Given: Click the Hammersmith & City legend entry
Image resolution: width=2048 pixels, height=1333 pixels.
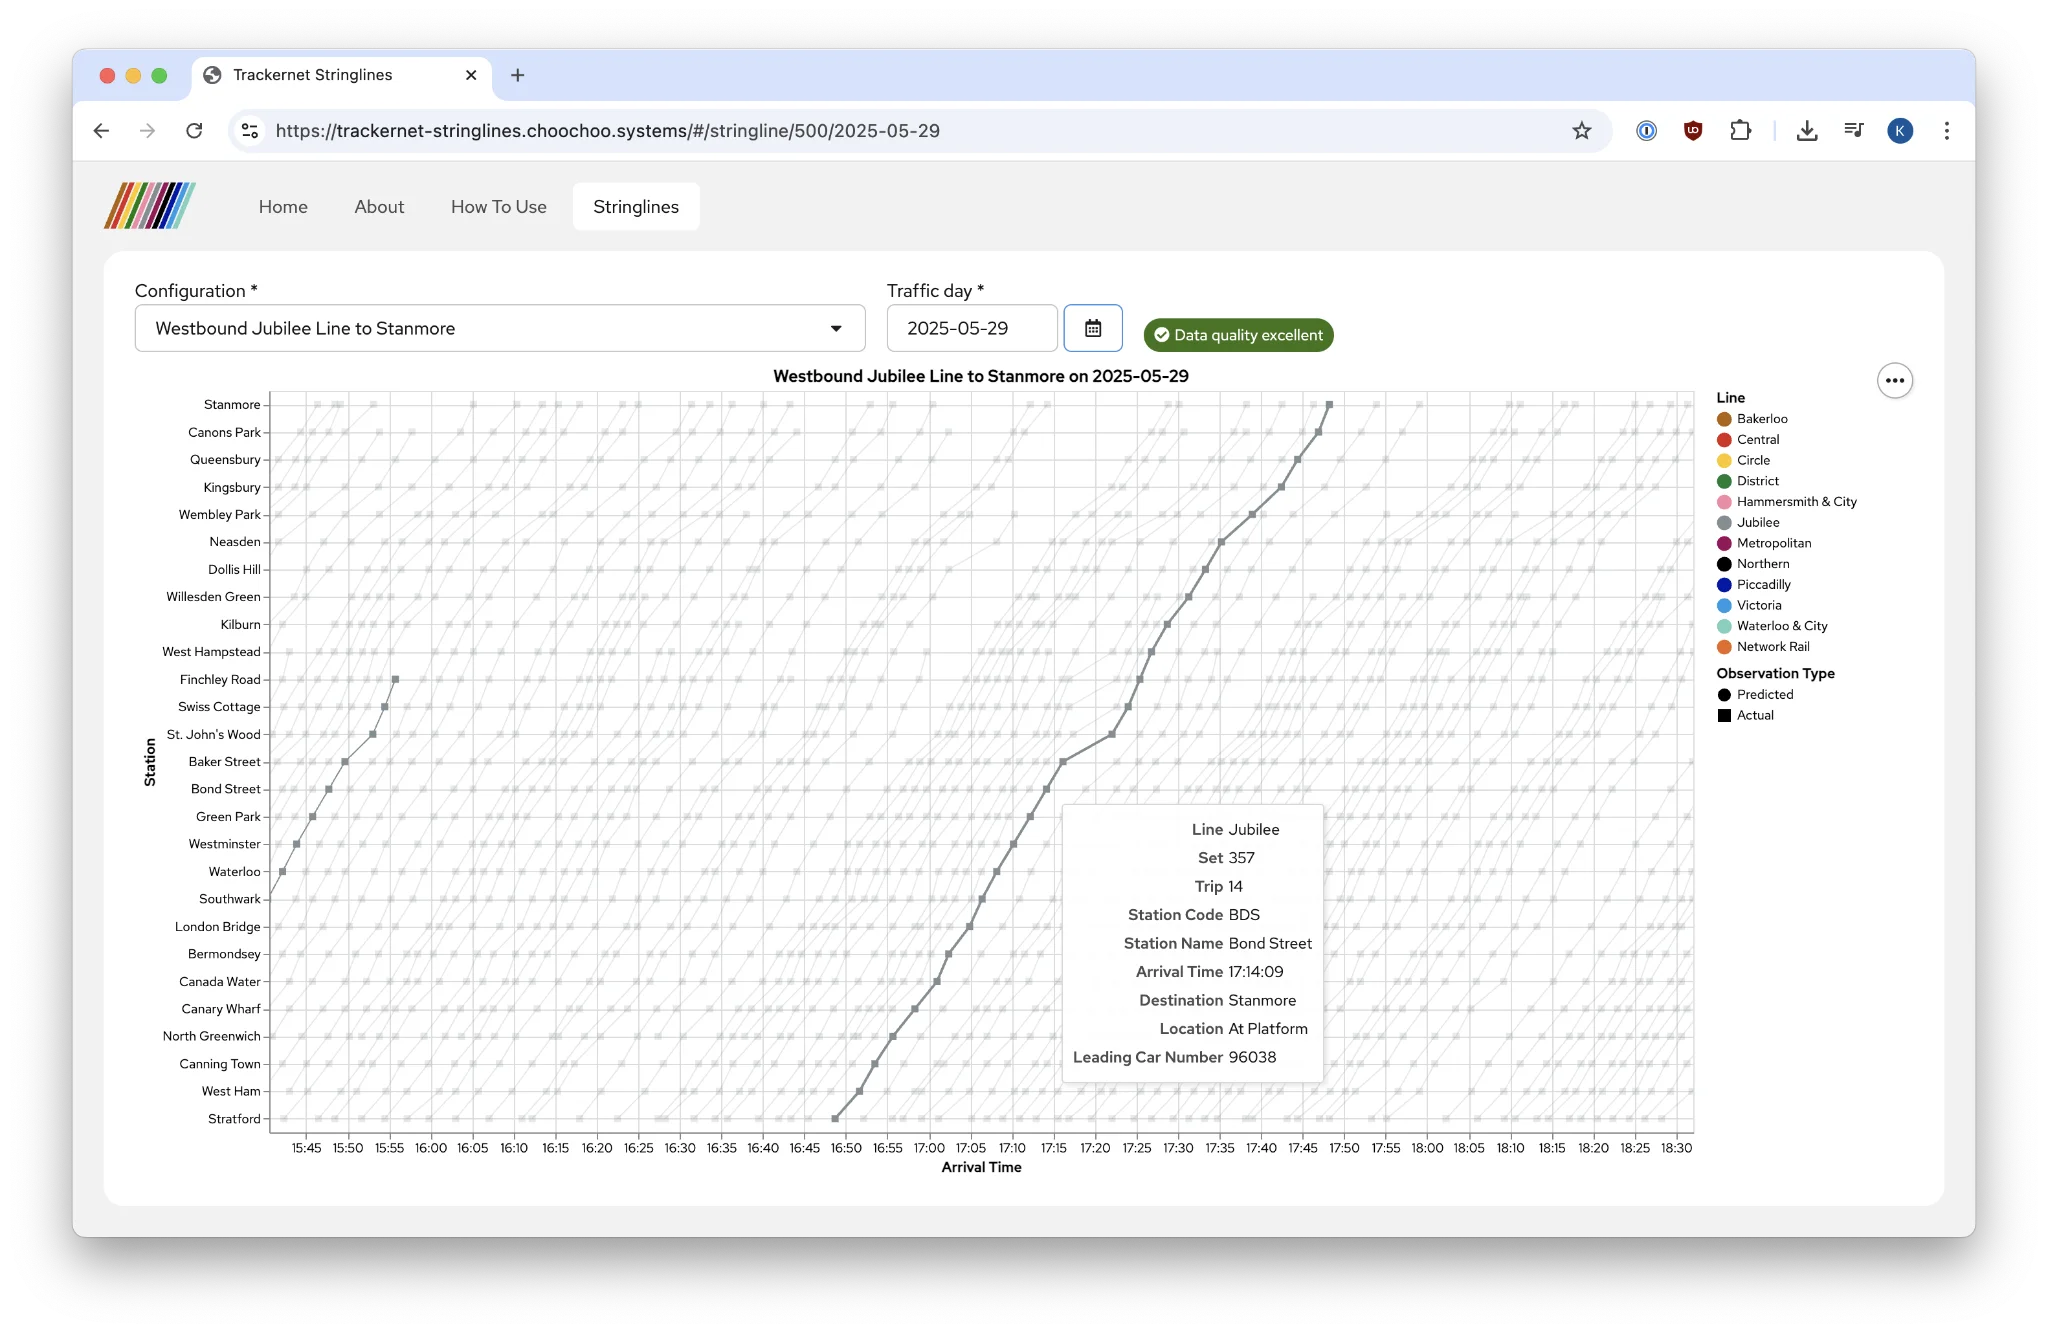Looking at the screenshot, I should 1787,502.
